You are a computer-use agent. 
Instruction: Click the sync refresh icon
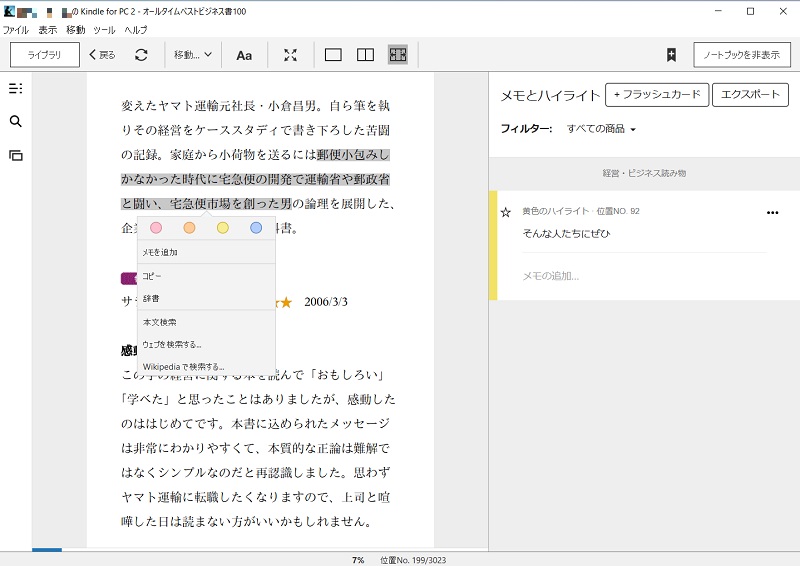(141, 55)
